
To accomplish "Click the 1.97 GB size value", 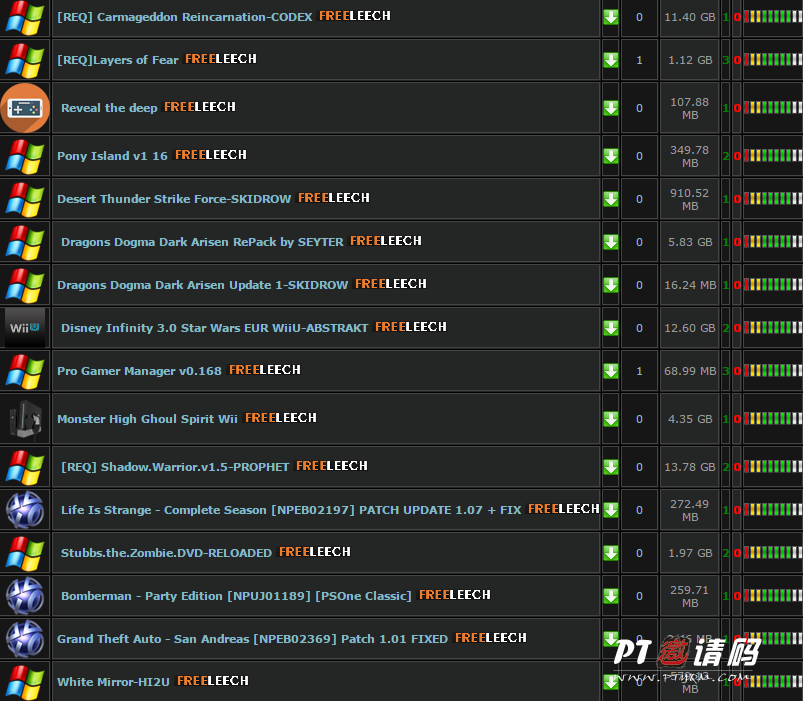I will 690,553.
